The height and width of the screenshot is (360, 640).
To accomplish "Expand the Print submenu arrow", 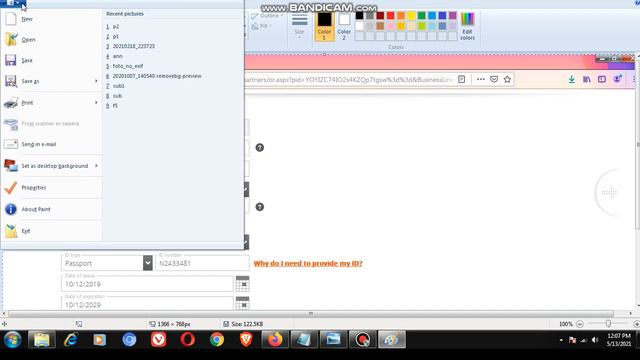I will click(96, 102).
